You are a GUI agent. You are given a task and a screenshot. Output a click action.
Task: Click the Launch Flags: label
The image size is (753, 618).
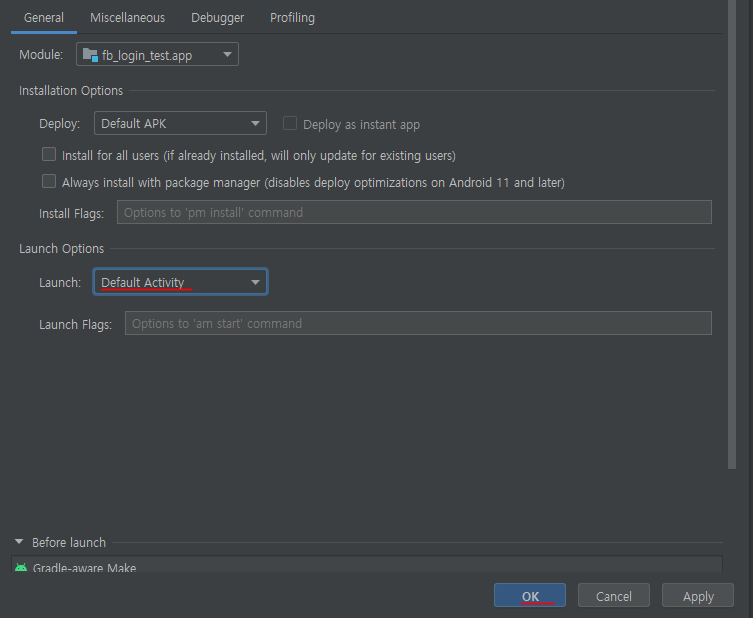[75, 325]
